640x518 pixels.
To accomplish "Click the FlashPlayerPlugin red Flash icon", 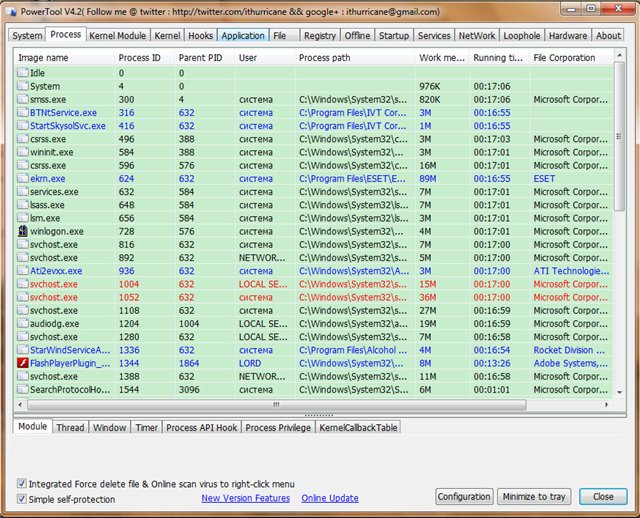I will 23,363.
